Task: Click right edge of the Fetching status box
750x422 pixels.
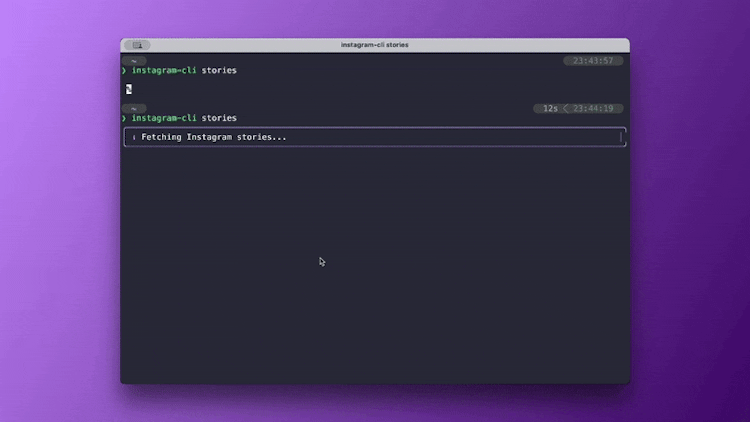Action: coord(625,137)
